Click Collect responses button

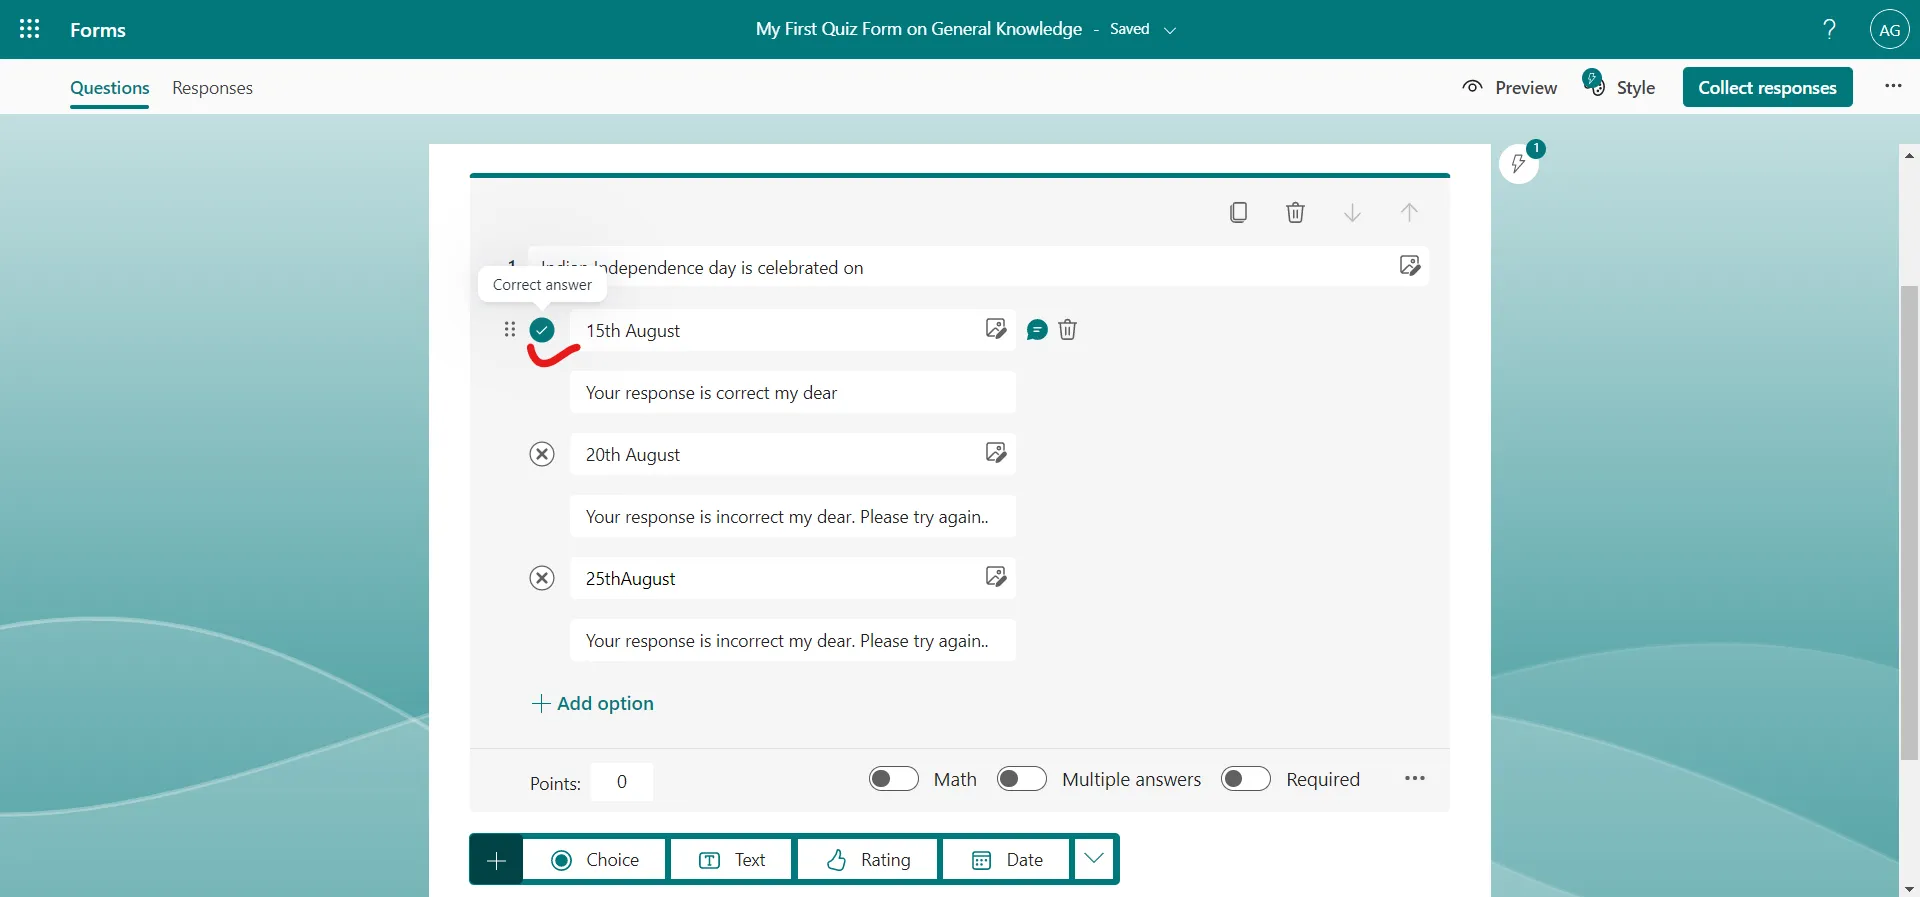click(1767, 87)
